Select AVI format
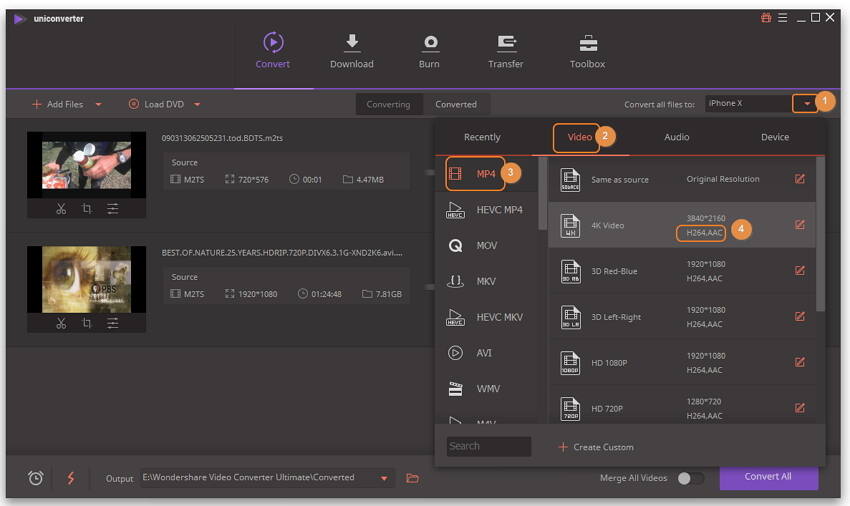Viewport: 850px width, 506px height. click(485, 353)
